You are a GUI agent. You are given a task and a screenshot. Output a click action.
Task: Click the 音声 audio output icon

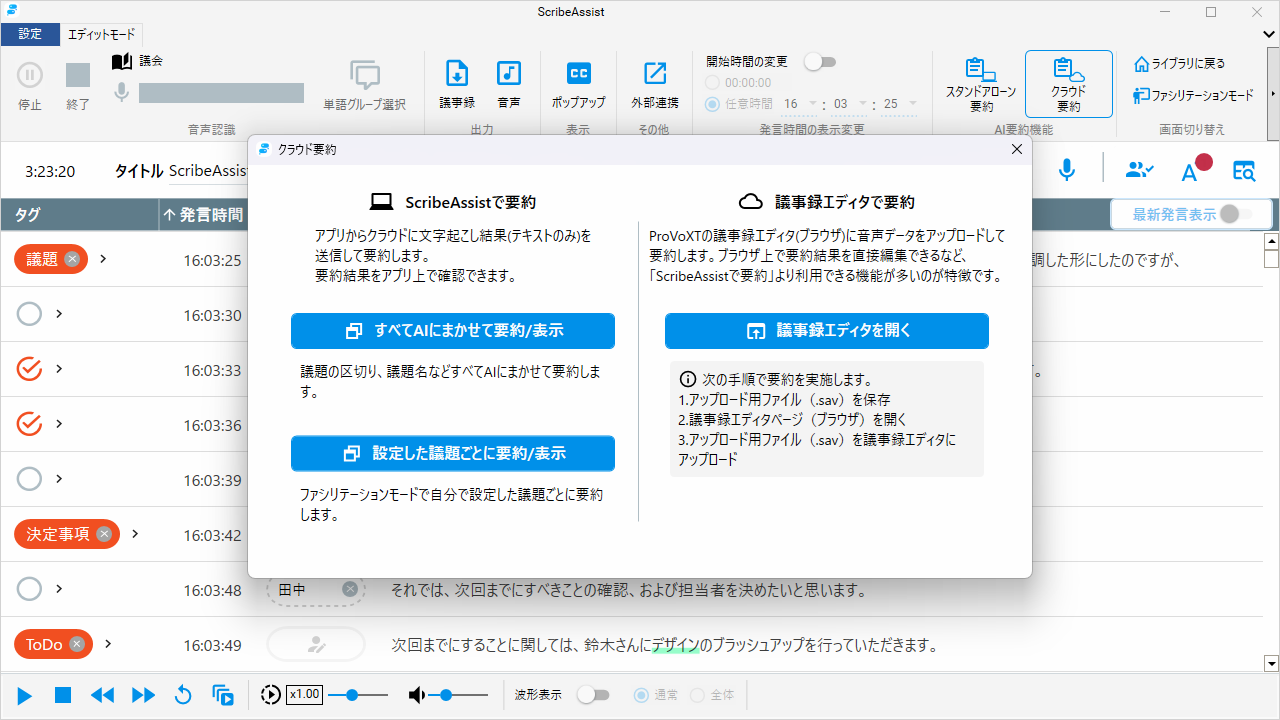click(x=509, y=74)
